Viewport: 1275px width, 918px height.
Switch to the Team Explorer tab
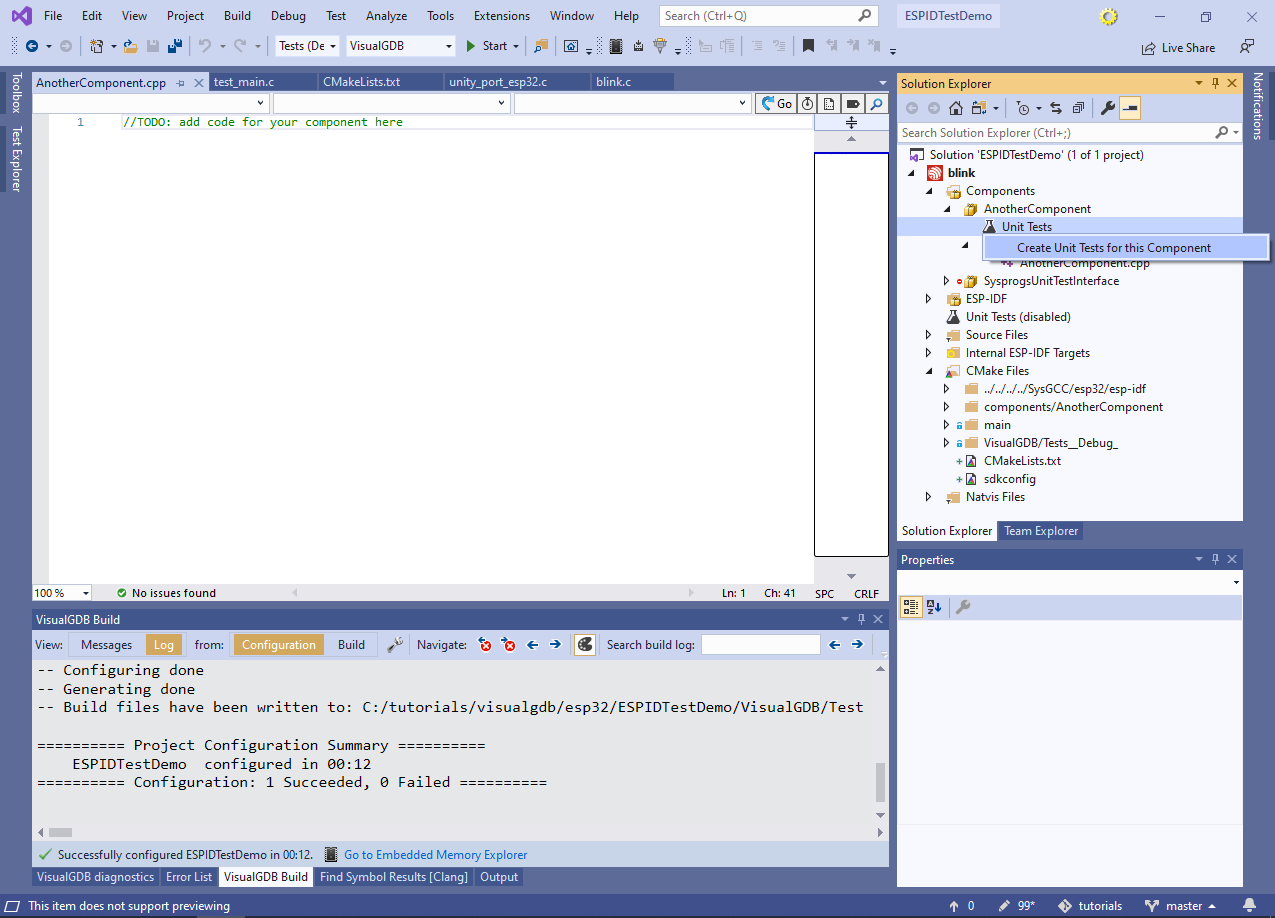1041,531
